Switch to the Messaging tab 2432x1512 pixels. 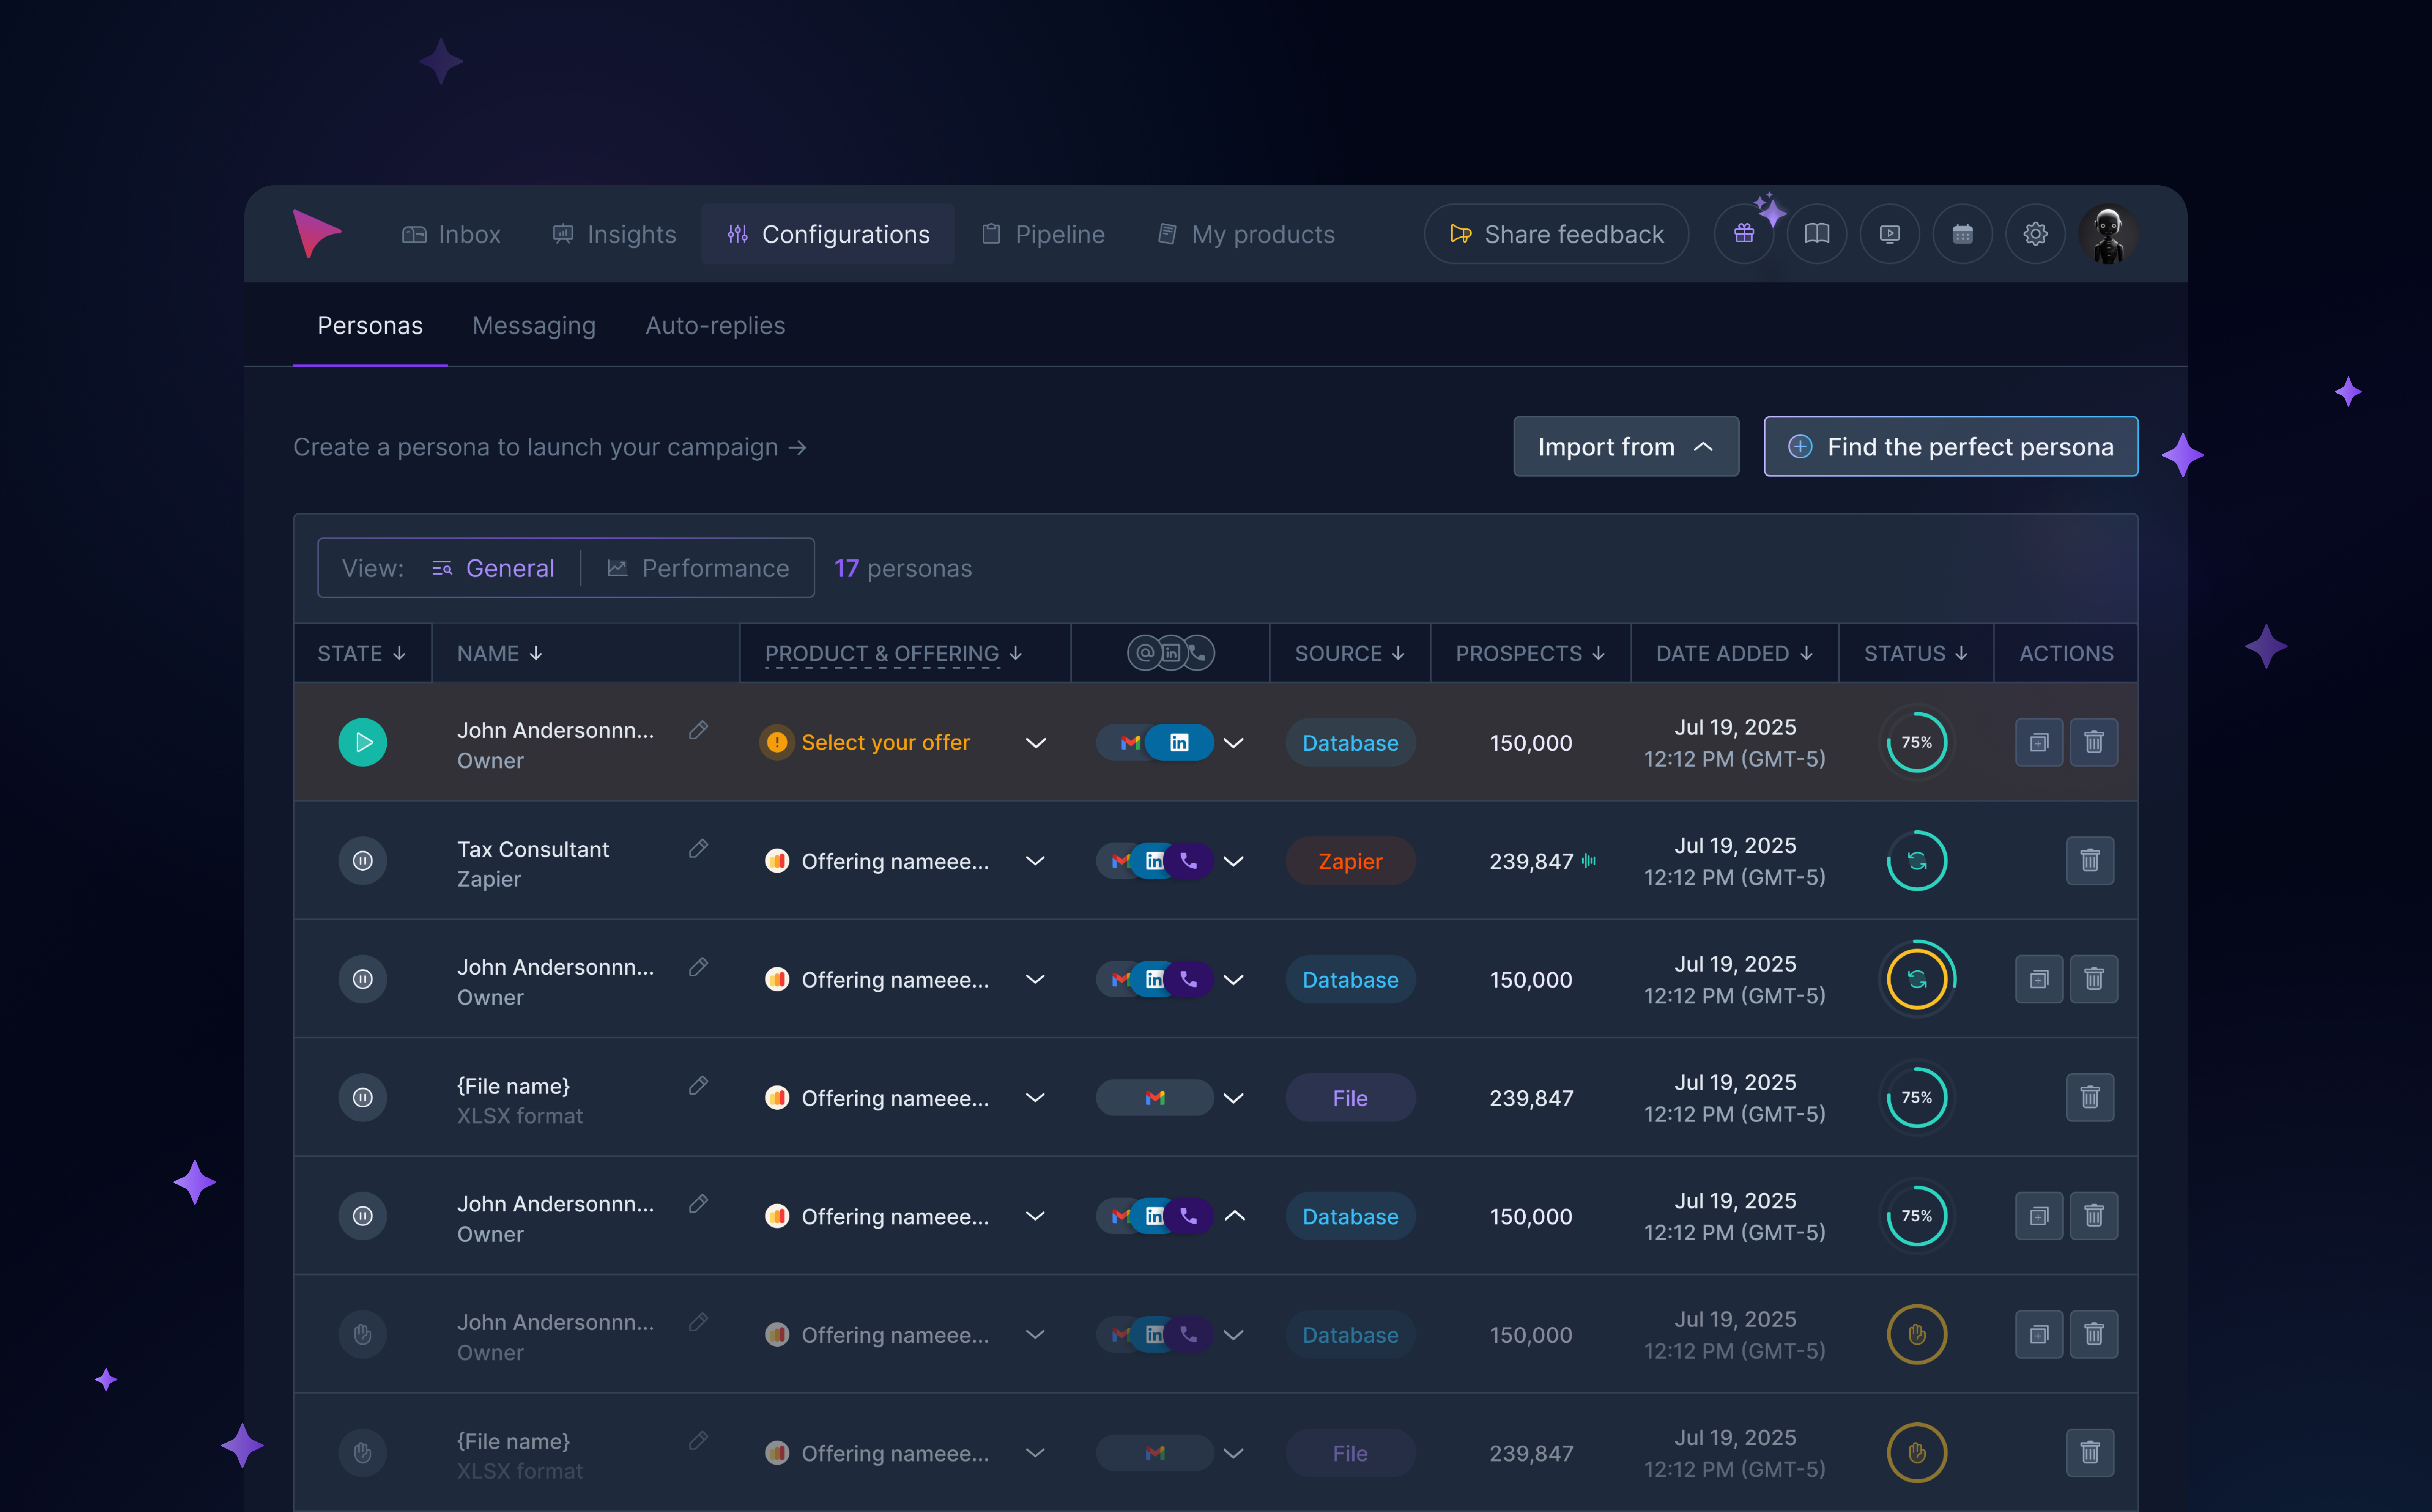click(x=533, y=325)
